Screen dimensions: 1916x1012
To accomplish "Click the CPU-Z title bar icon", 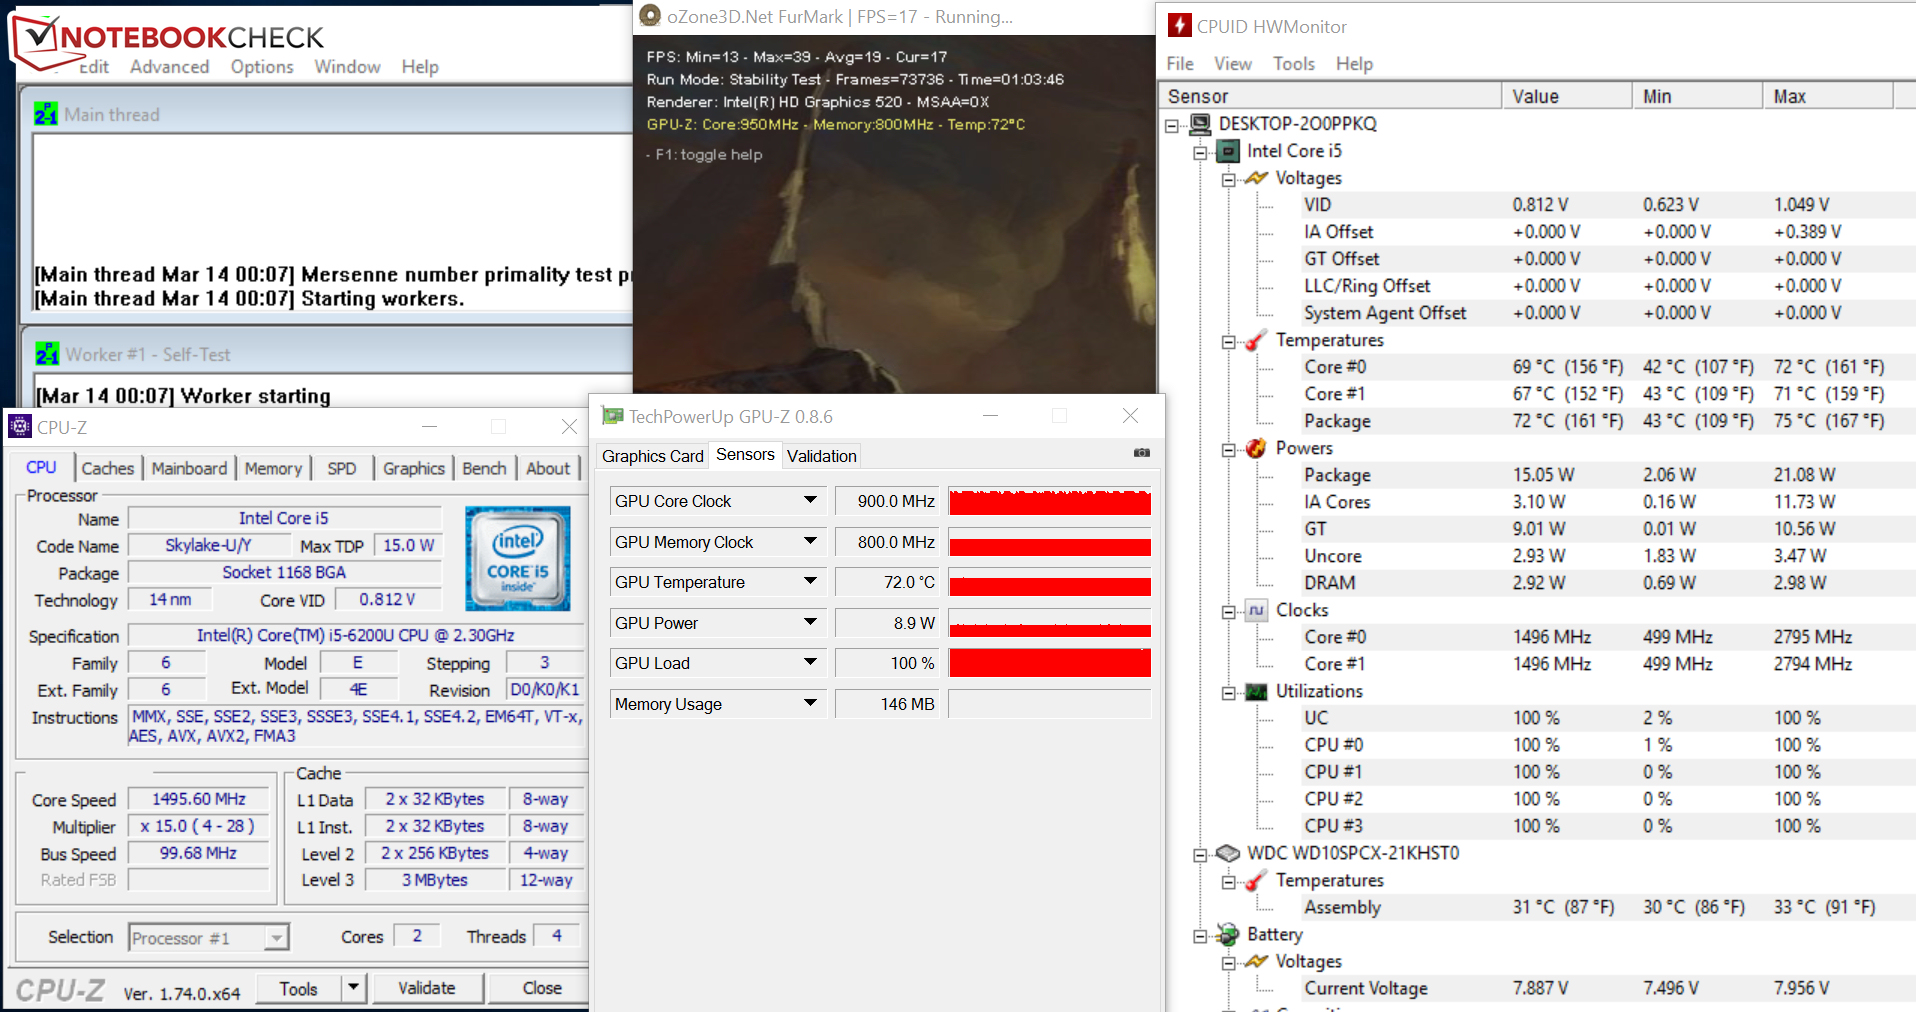I will (20, 427).
